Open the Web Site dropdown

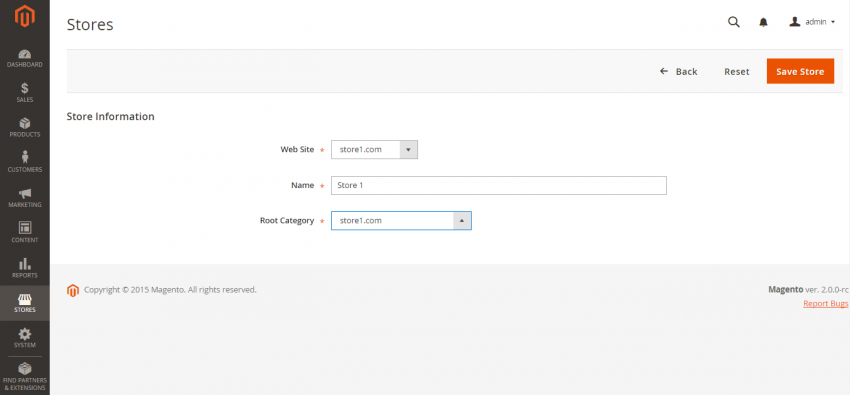[x=374, y=150]
